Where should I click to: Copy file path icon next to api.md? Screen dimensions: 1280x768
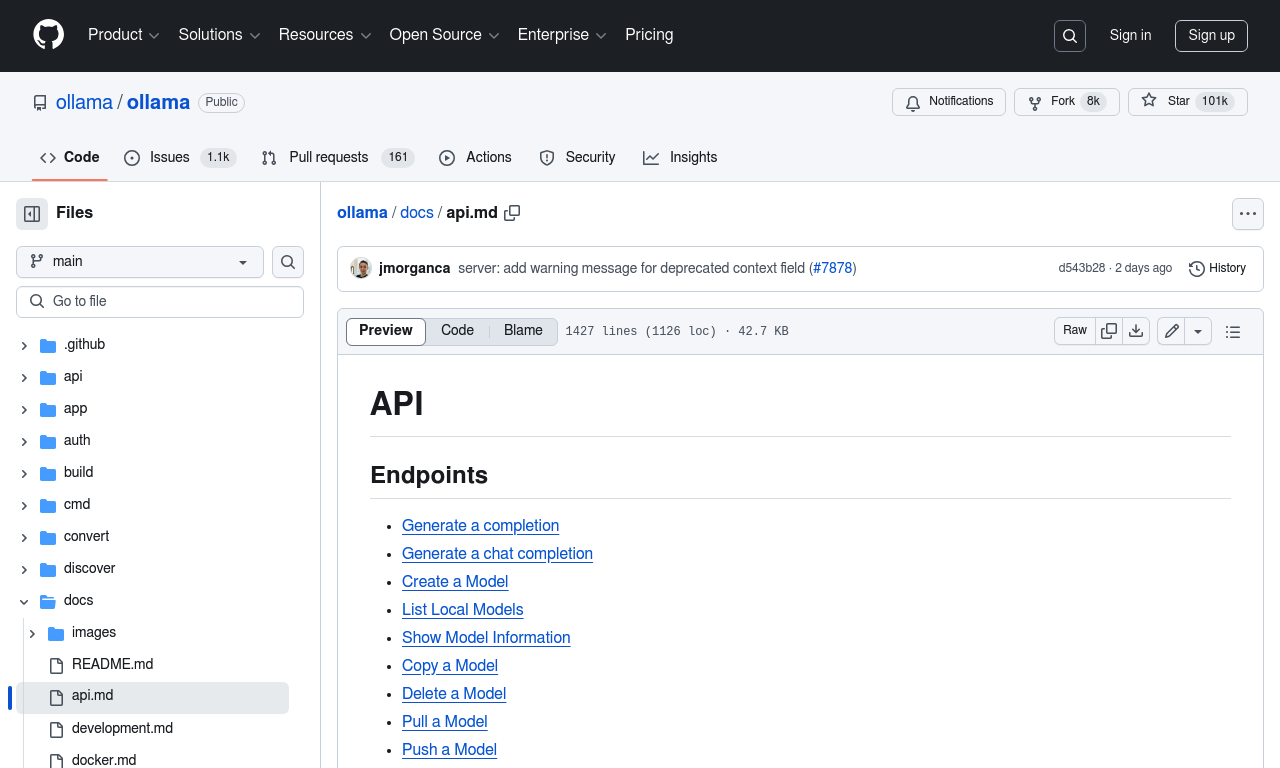512,213
